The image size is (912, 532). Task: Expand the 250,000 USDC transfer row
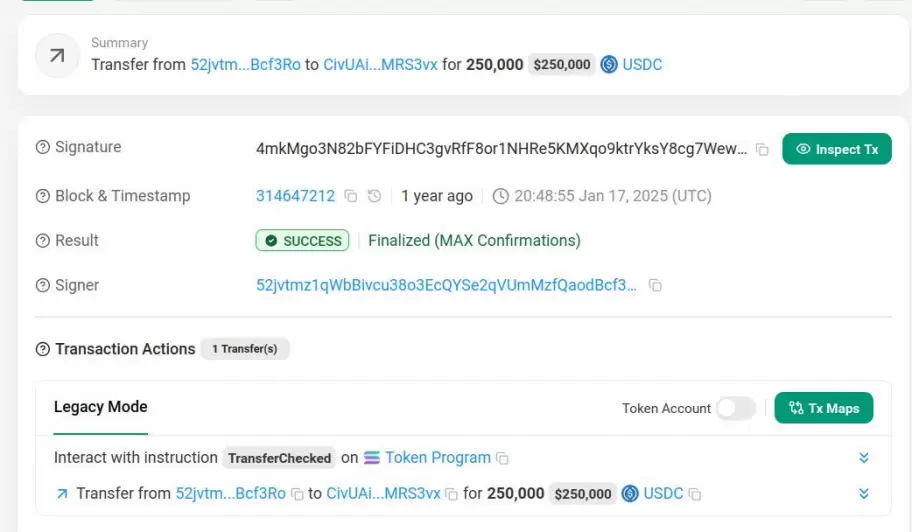point(864,494)
